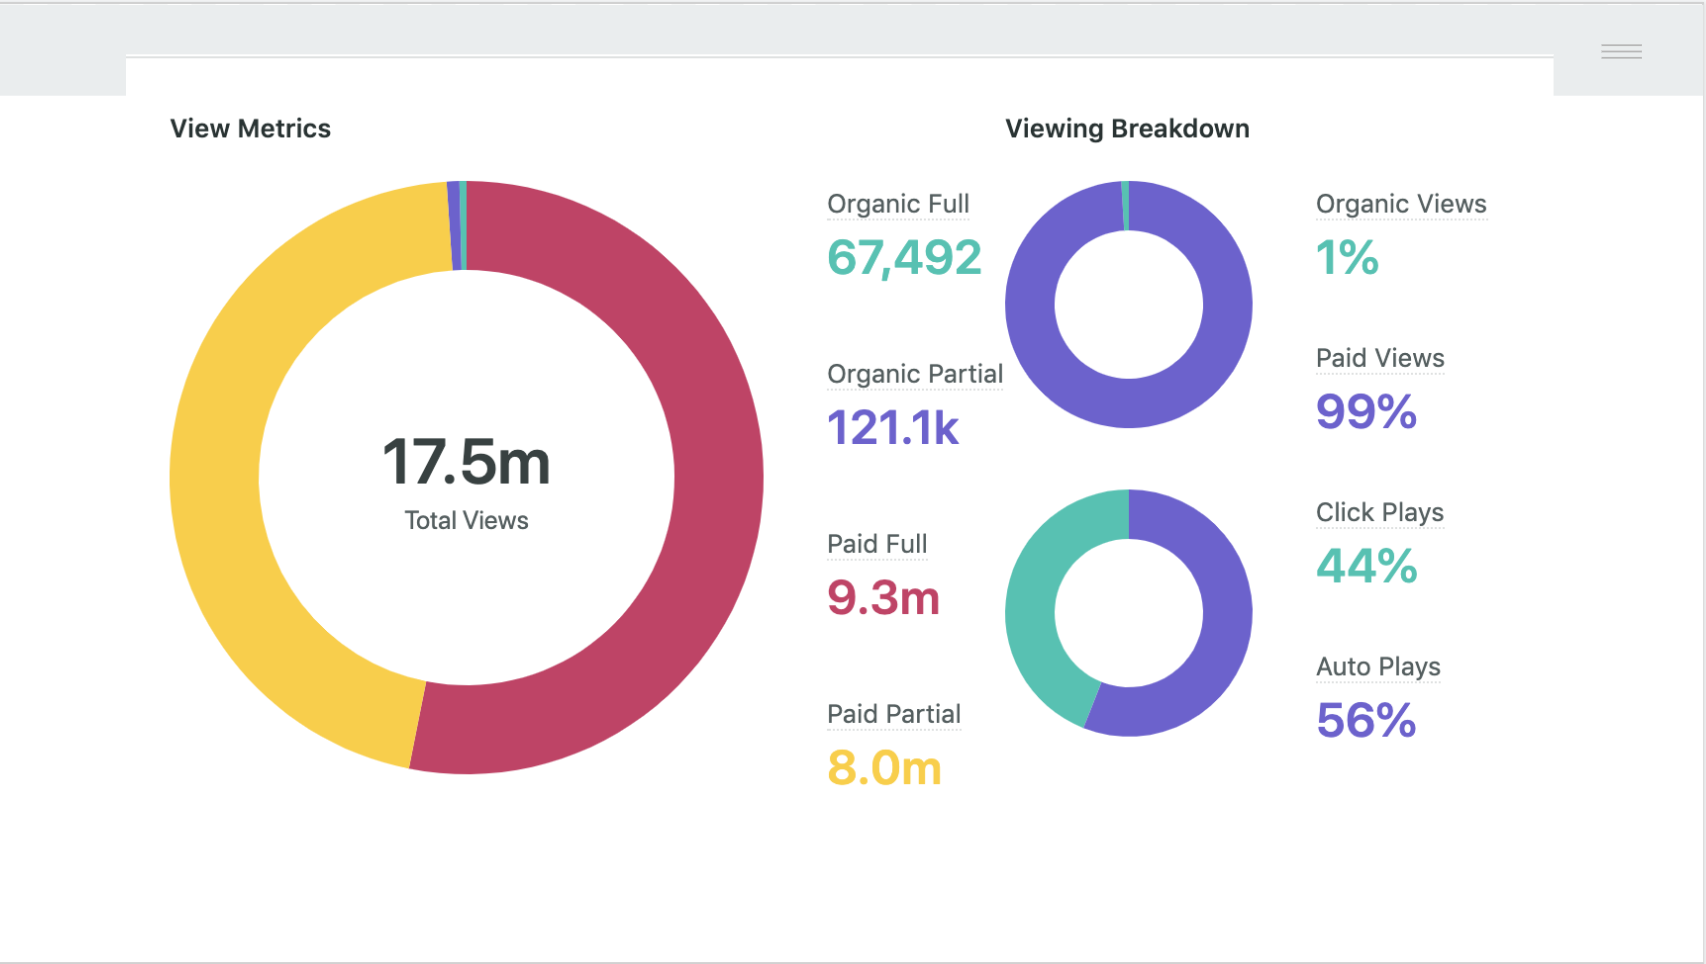Click the 8.0m Paid Partial value
The width and height of the screenshot is (1706, 964).
(884, 768)
